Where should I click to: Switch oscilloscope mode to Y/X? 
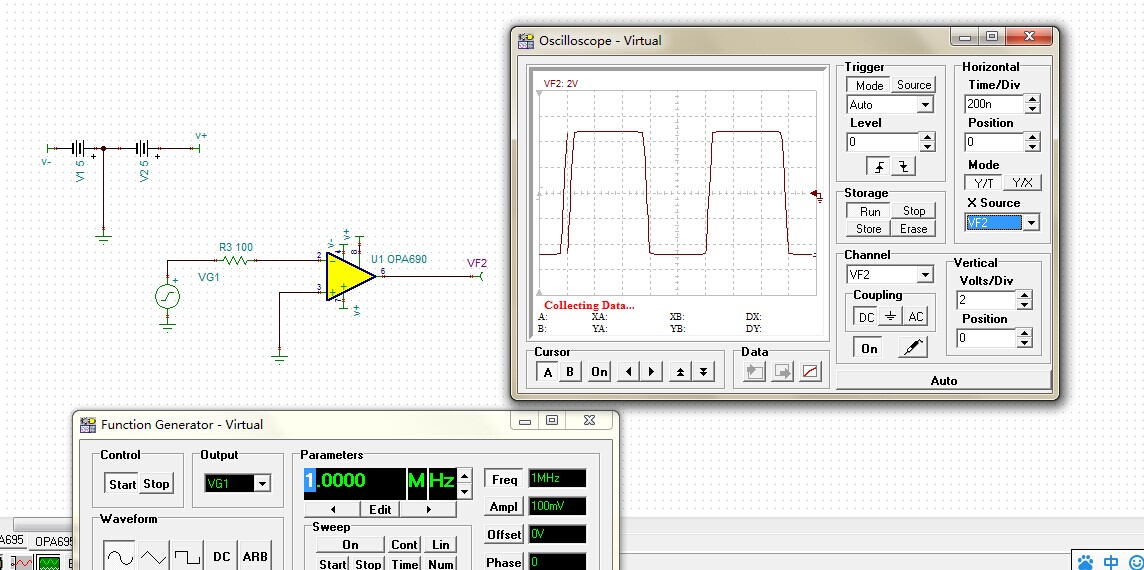coord(1022,183)
